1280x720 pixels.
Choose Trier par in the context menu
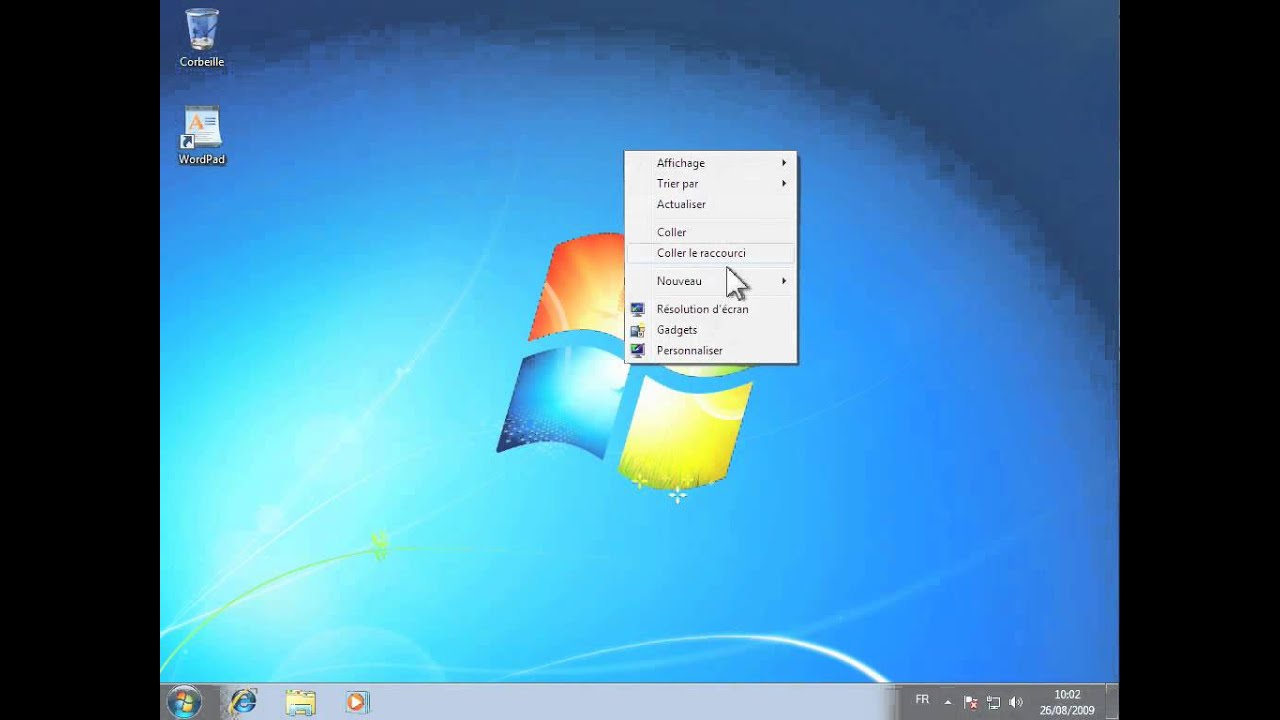click(711, 184)
